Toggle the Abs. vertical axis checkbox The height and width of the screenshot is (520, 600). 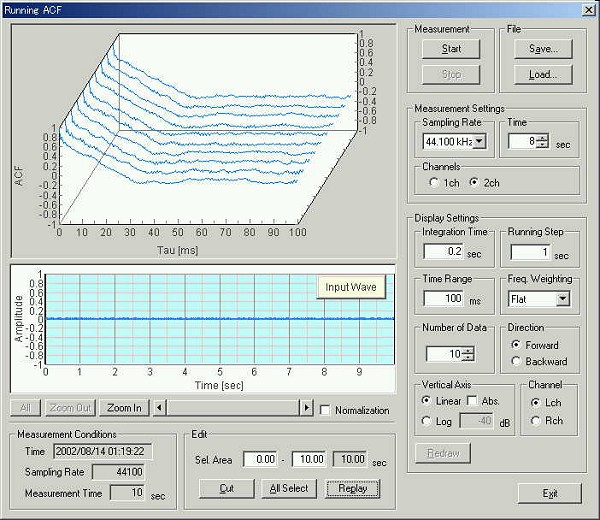474,401
